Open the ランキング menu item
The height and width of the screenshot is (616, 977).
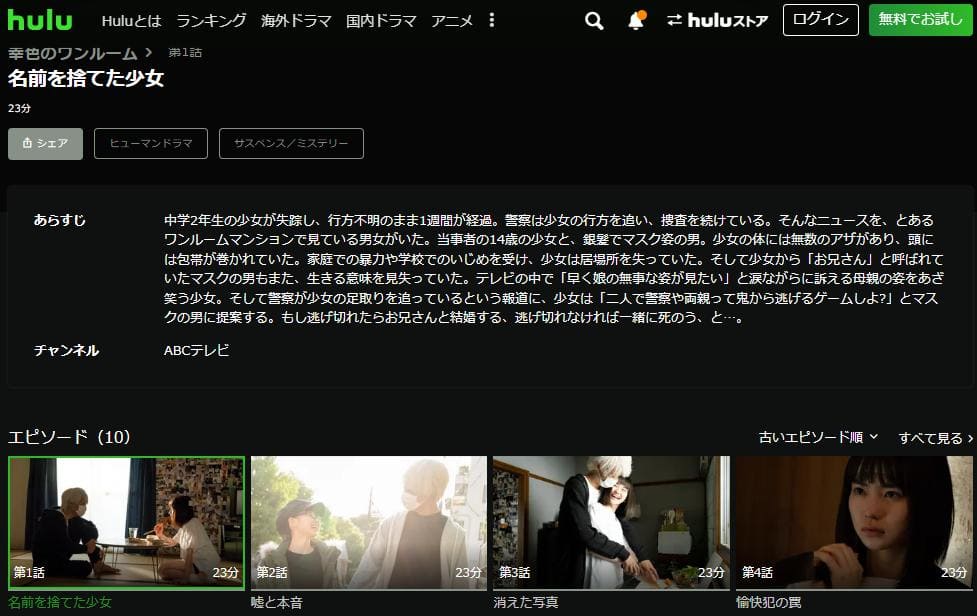coord(211,21)
